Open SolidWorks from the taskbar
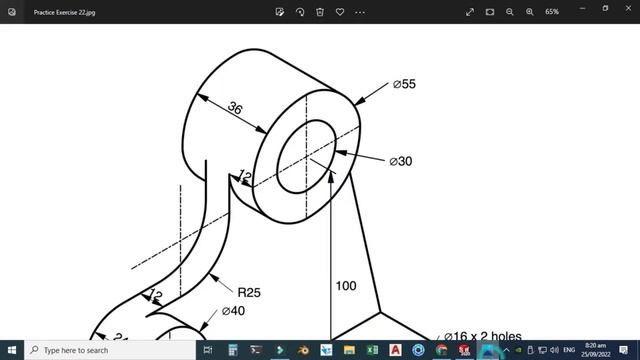Viewport: 640px width, 360px height. [x=464, y=350]
